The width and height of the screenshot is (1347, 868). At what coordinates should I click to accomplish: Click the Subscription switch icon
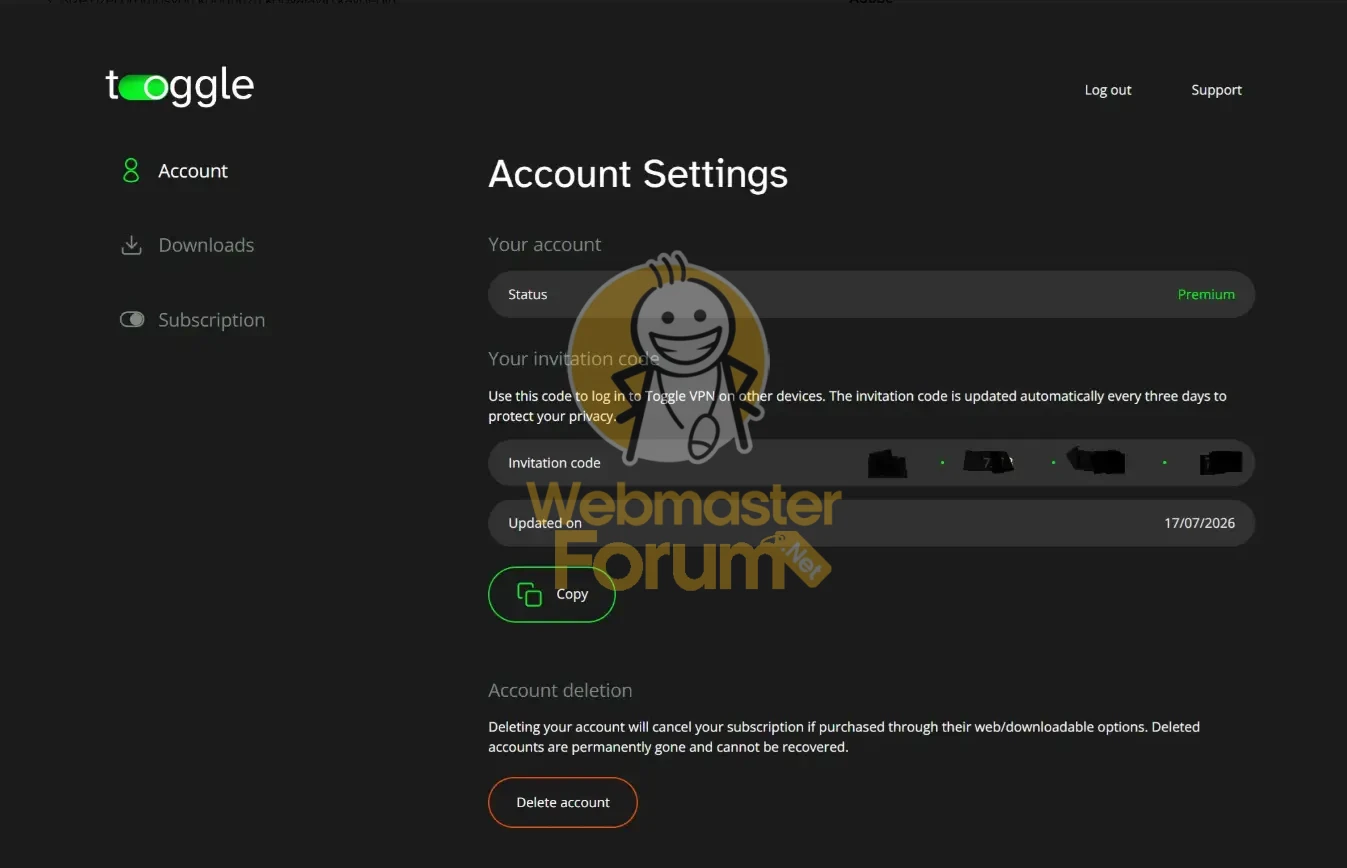(x=132, y=320)
